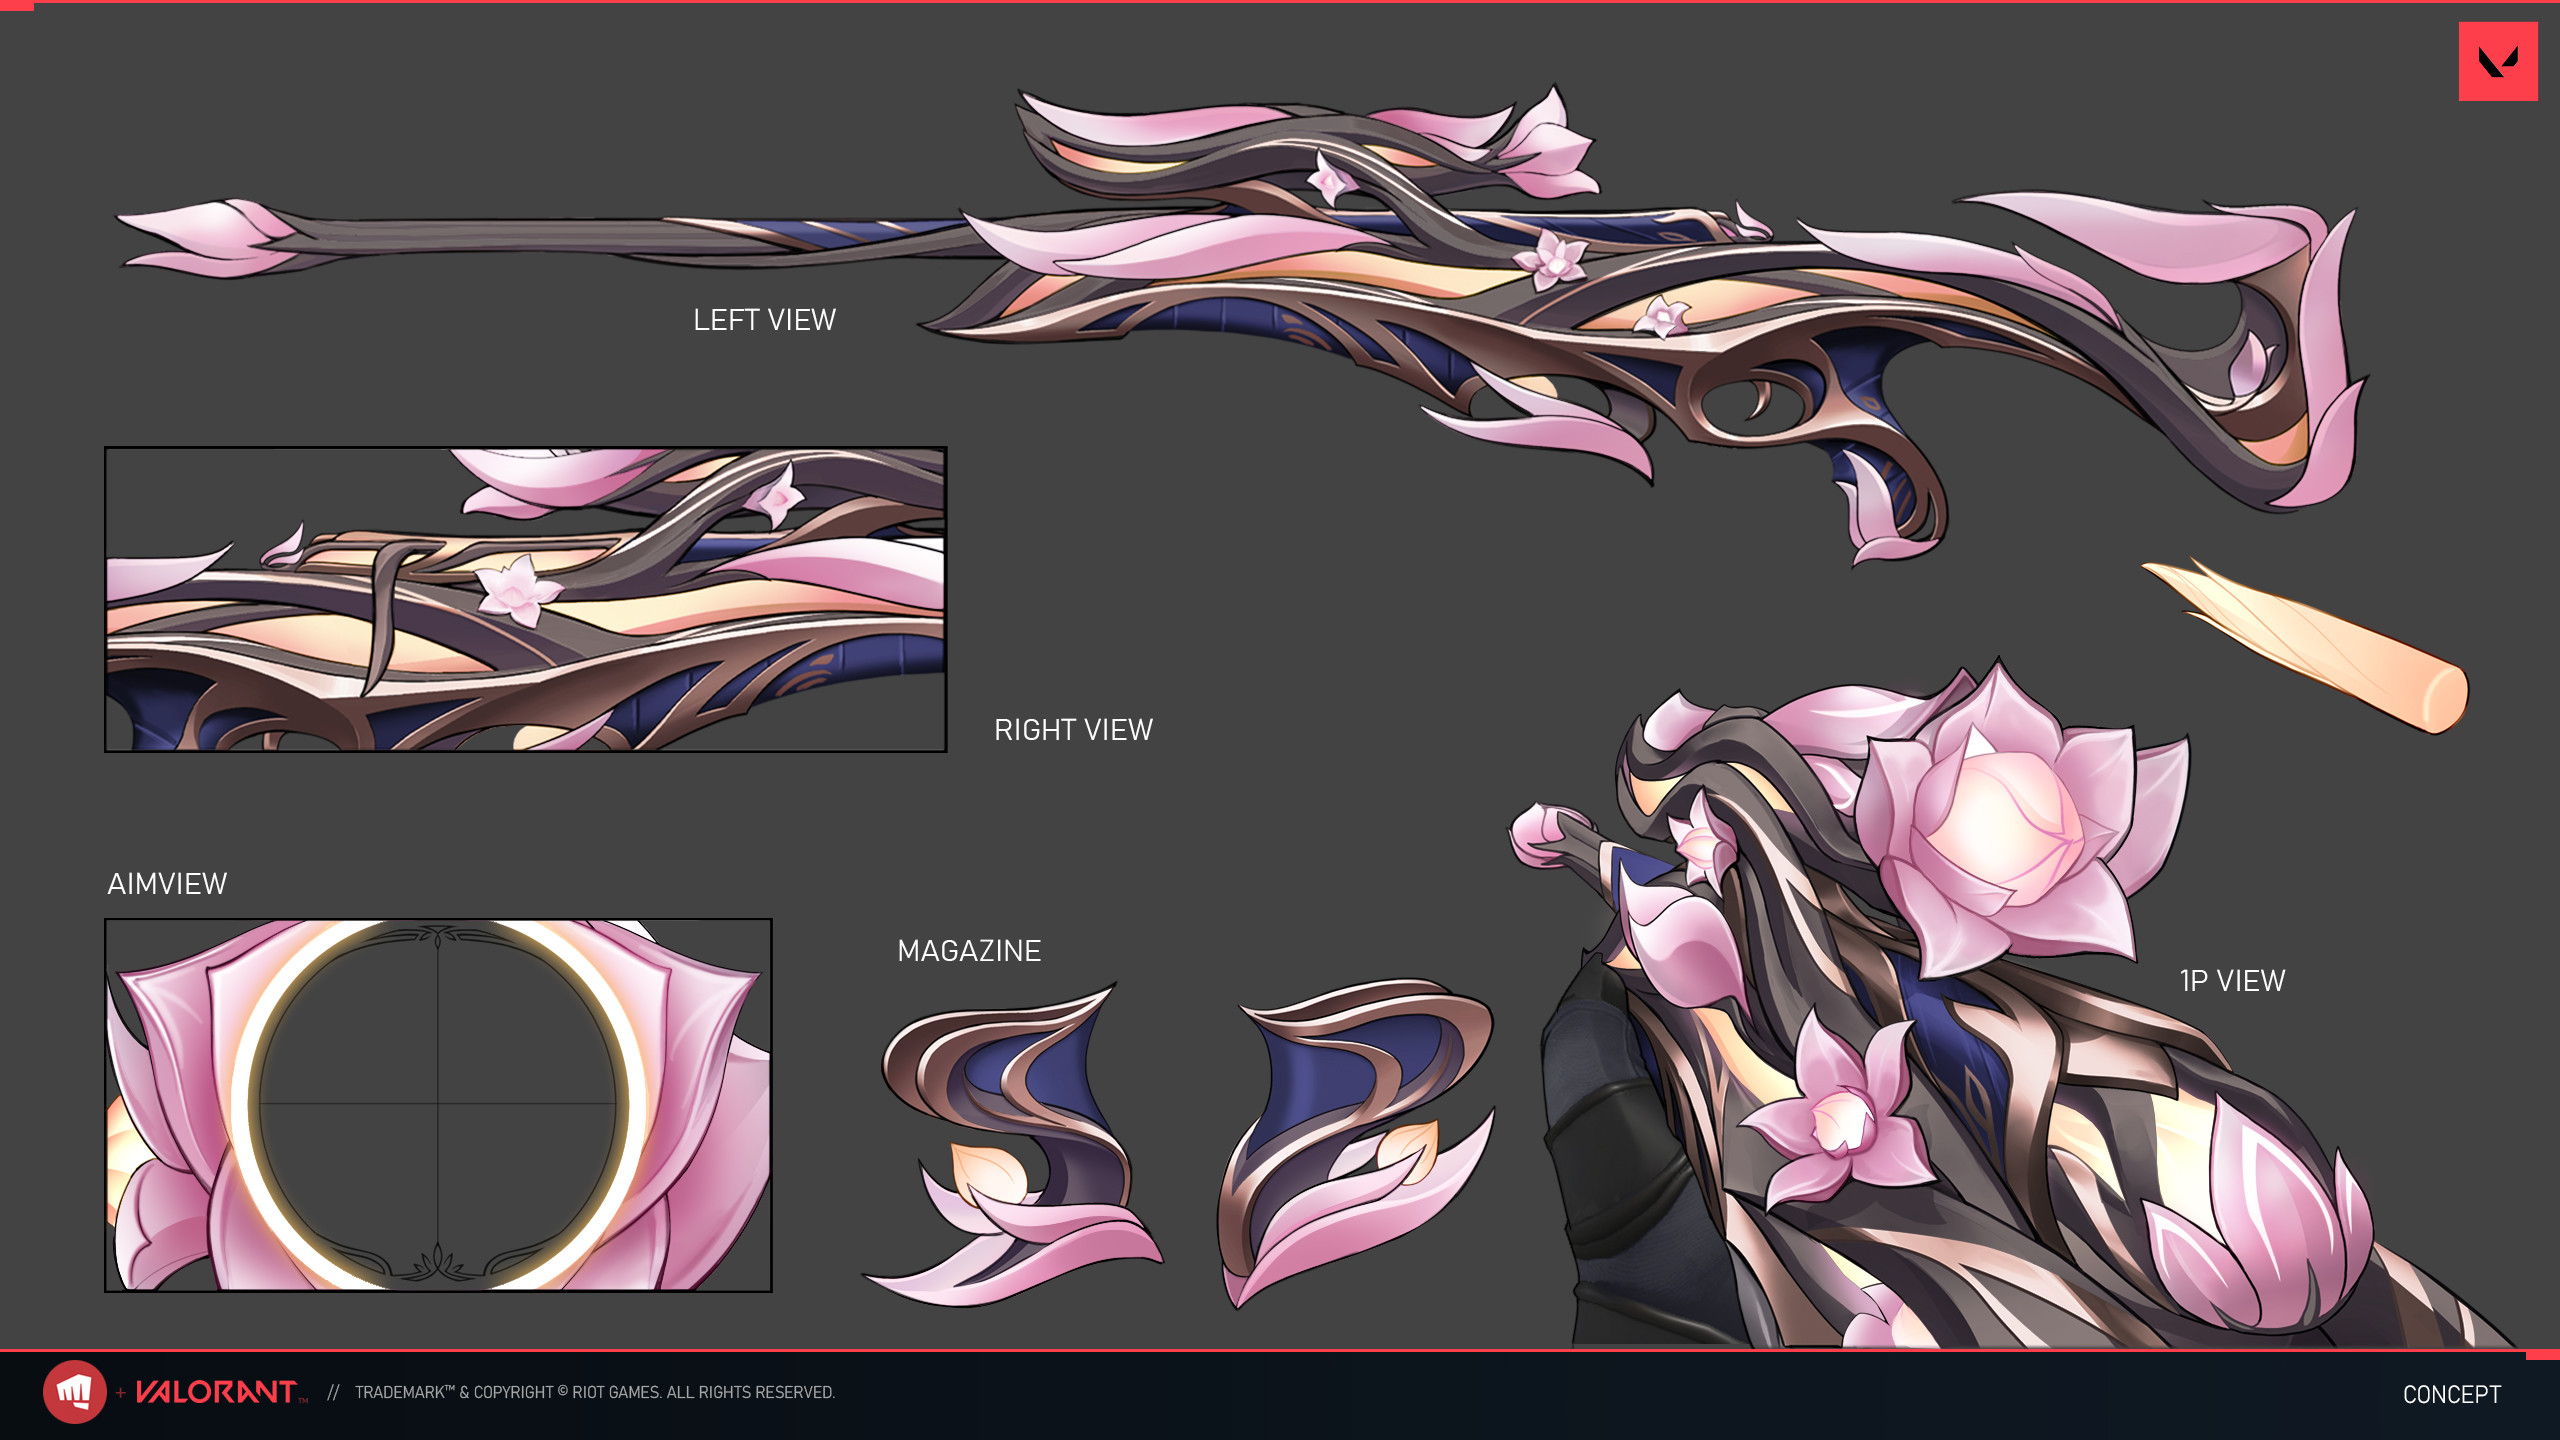Open the right view close-up thumbnail
The width and height of the screenshot is (2560, 1440).
525,600
